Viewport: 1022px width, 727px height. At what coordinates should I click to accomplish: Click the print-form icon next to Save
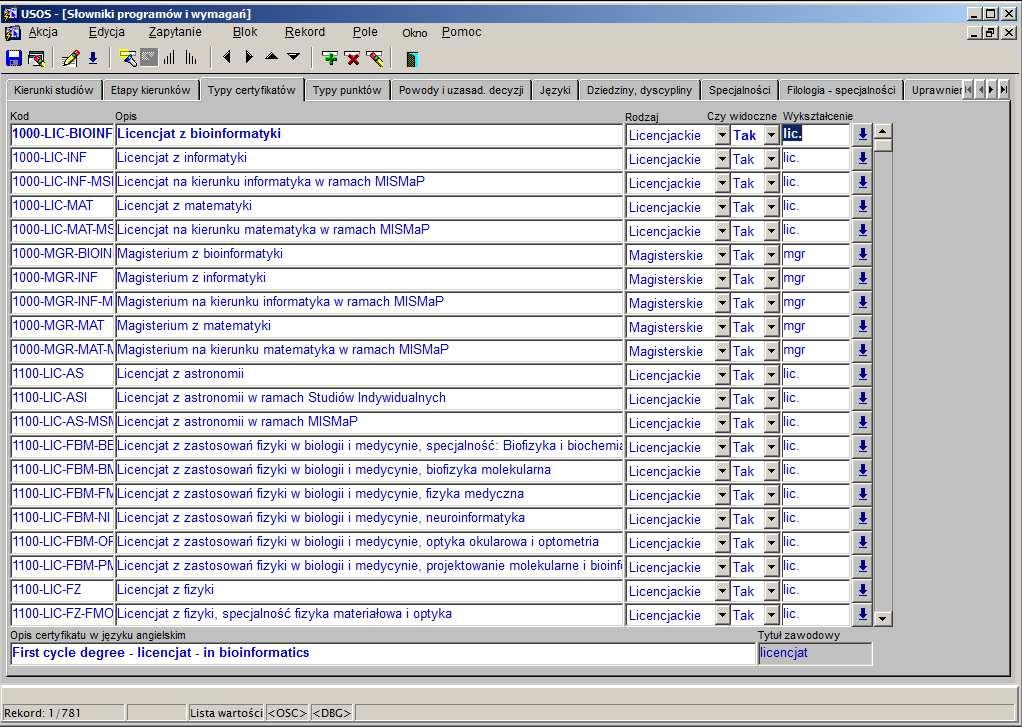pyautogui.click(x=36, y=58)
